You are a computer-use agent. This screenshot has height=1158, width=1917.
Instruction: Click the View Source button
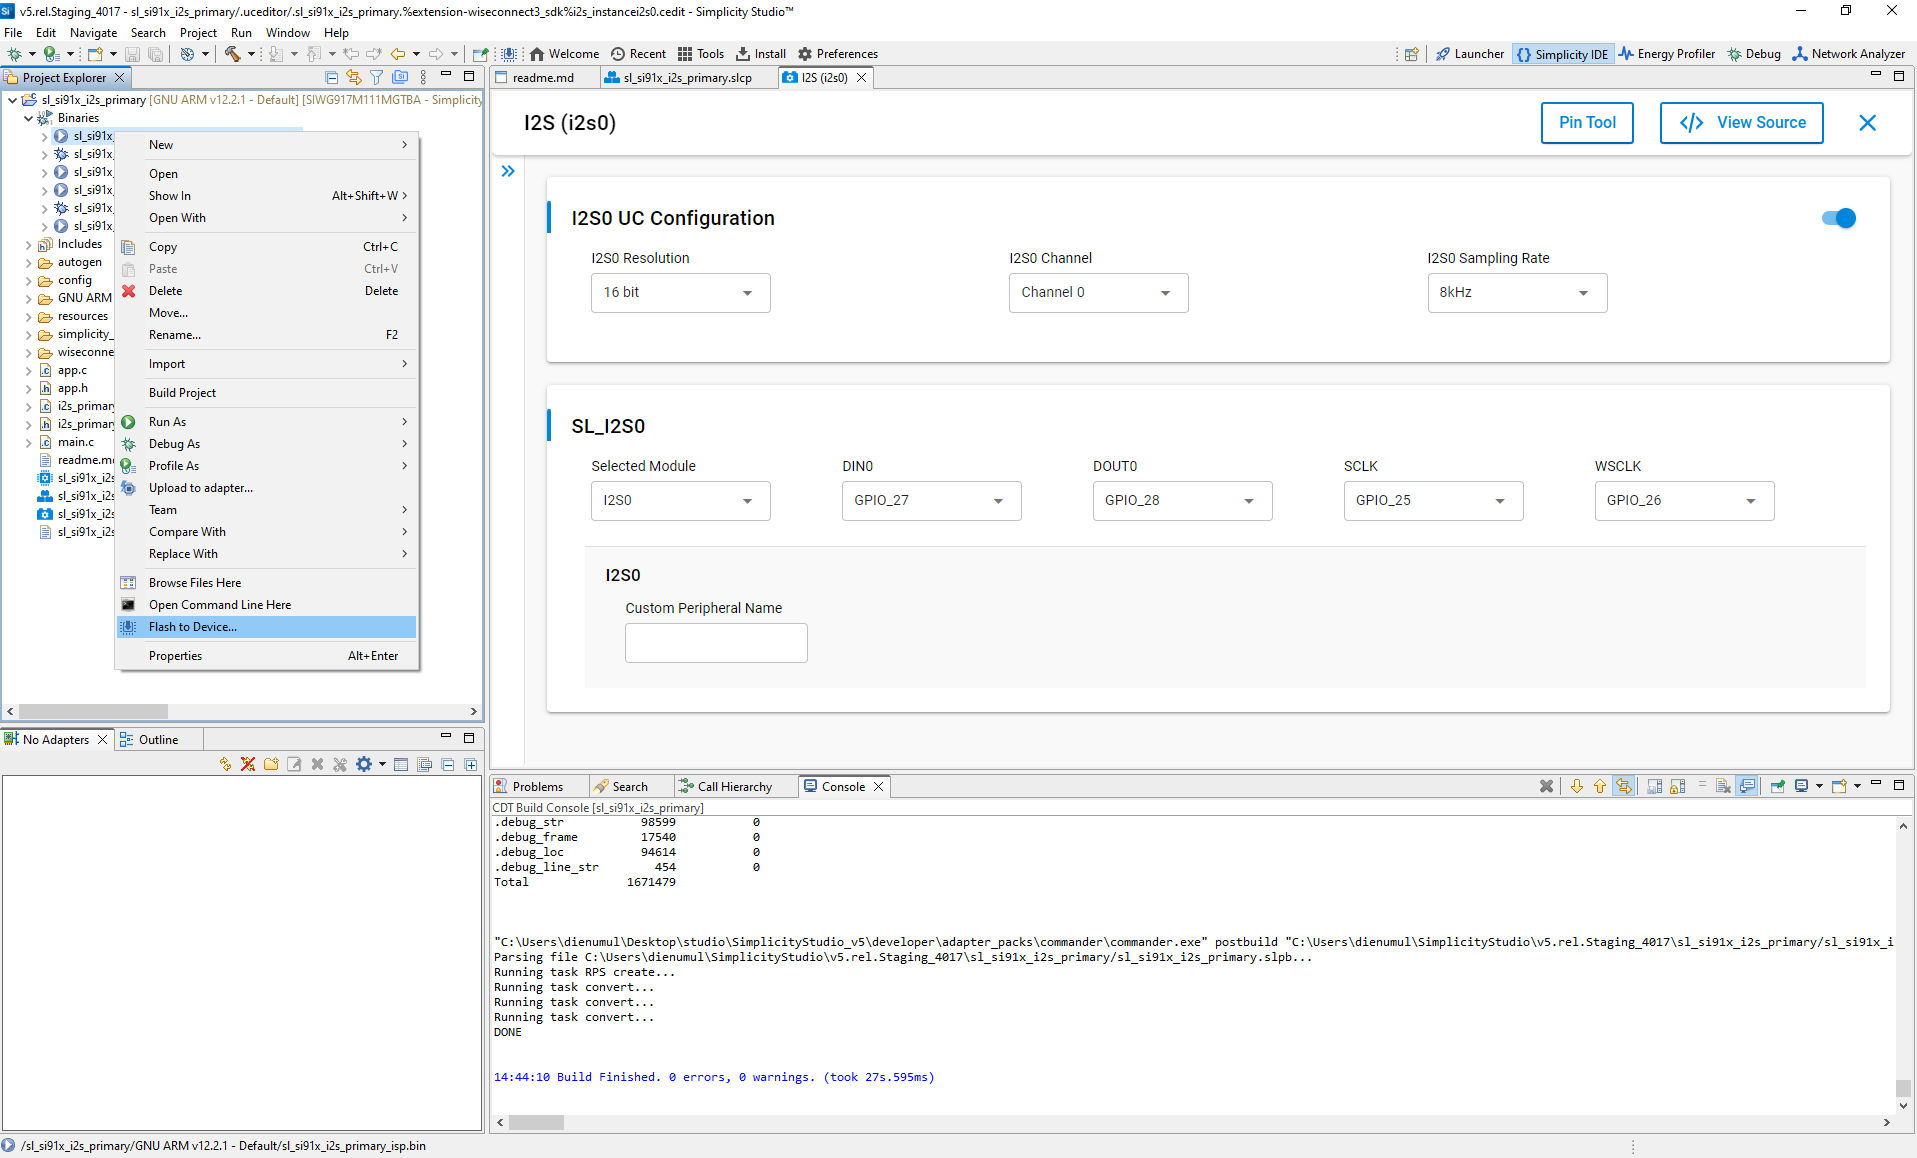[x=1741, y=123]
